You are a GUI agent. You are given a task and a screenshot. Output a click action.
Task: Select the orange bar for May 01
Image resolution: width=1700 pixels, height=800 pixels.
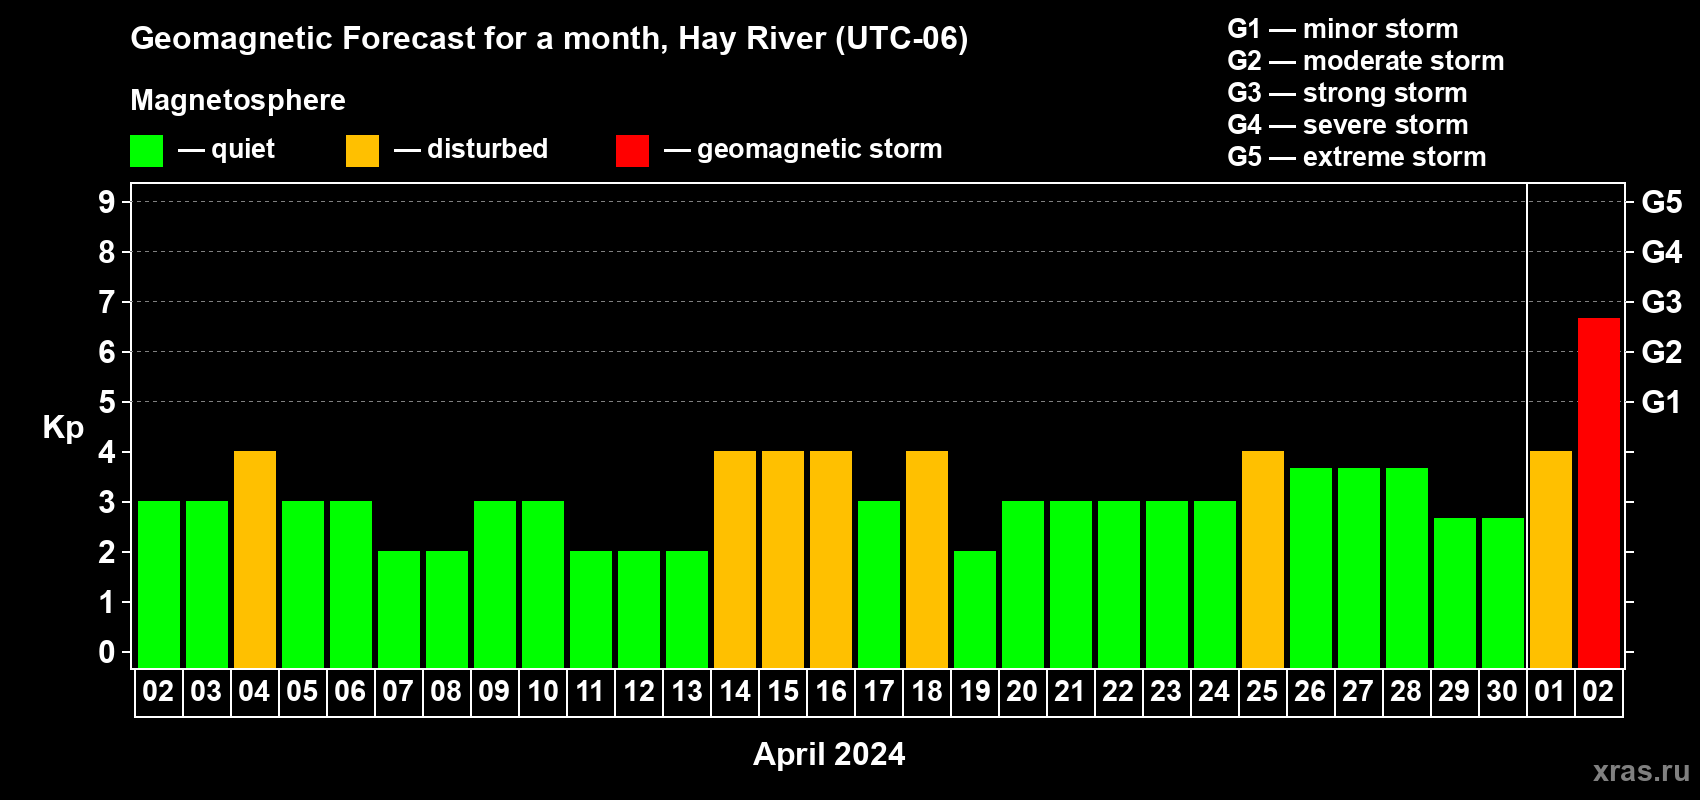pyautogui.click(x=1551, y=560)
